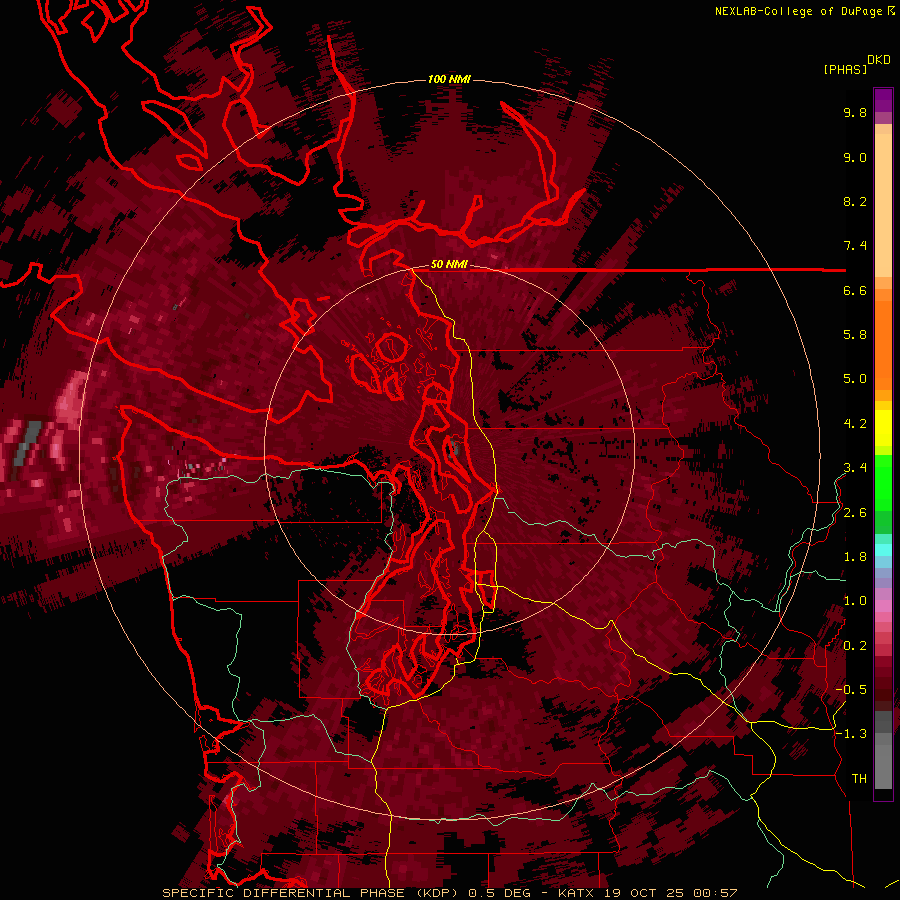Select the -0.5 scale value
900x900 pixels.
tap(851, 690)
